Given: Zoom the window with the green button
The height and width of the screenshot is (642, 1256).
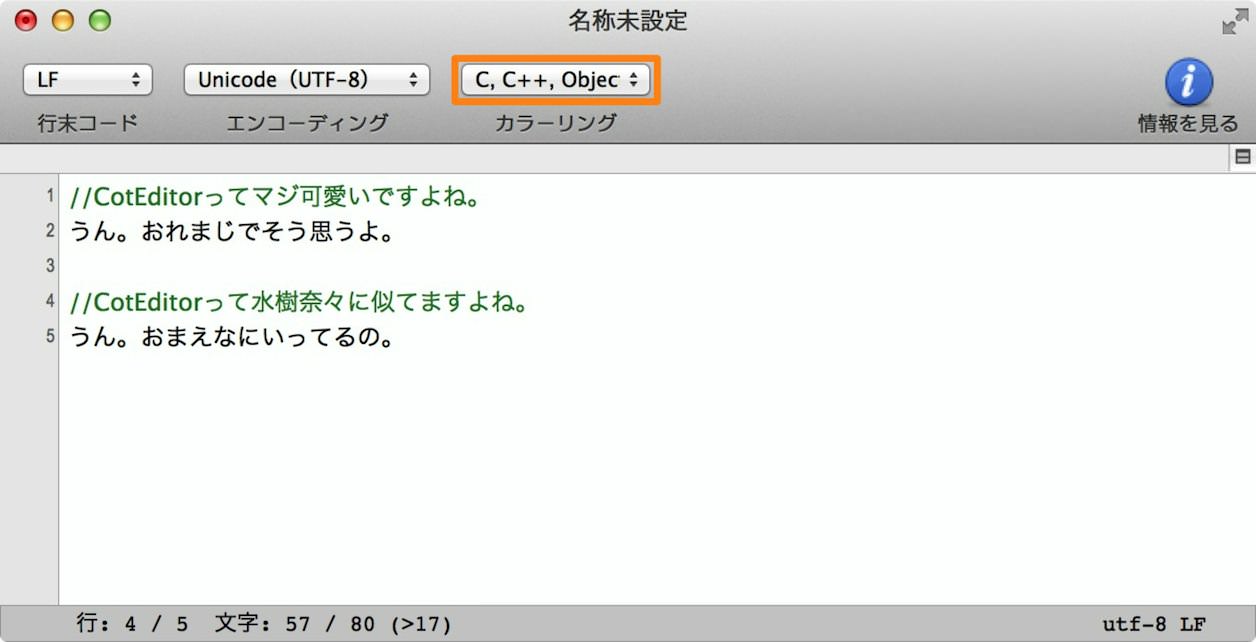Looking at the screenshot, I should (100, 21).
